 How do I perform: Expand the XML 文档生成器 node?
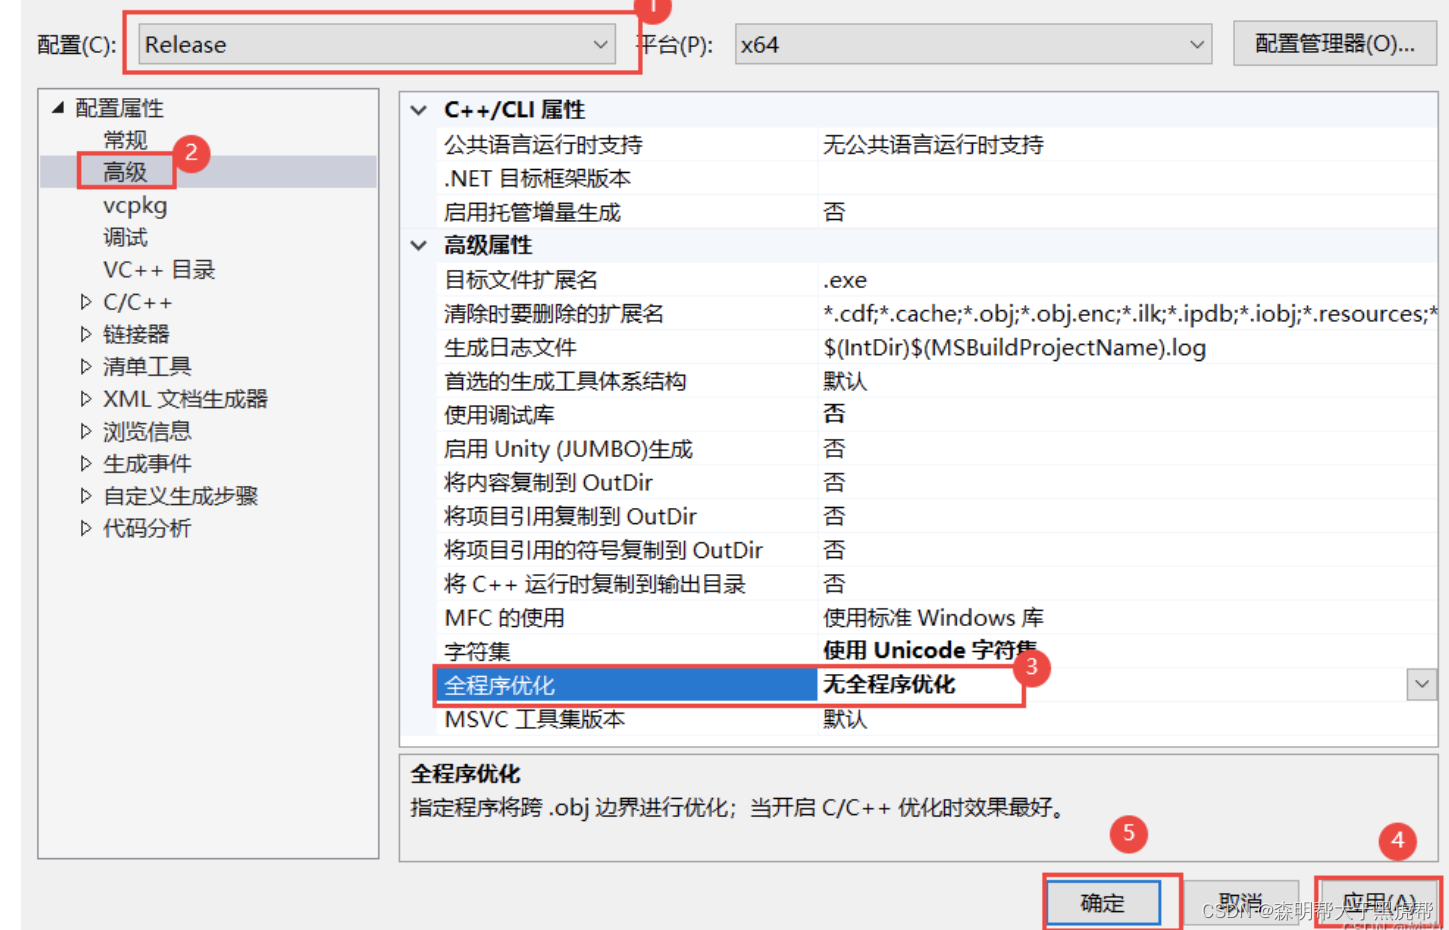pos(86,399)
